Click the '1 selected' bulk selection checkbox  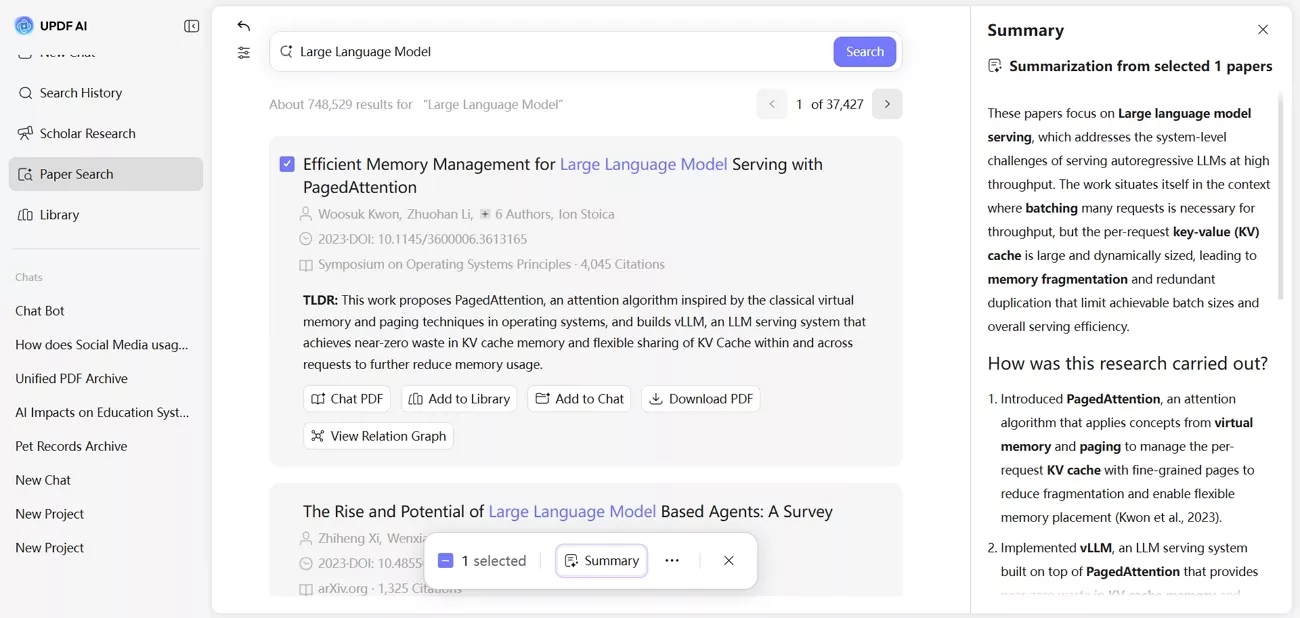pyautogui.click(x=446, y=560)
